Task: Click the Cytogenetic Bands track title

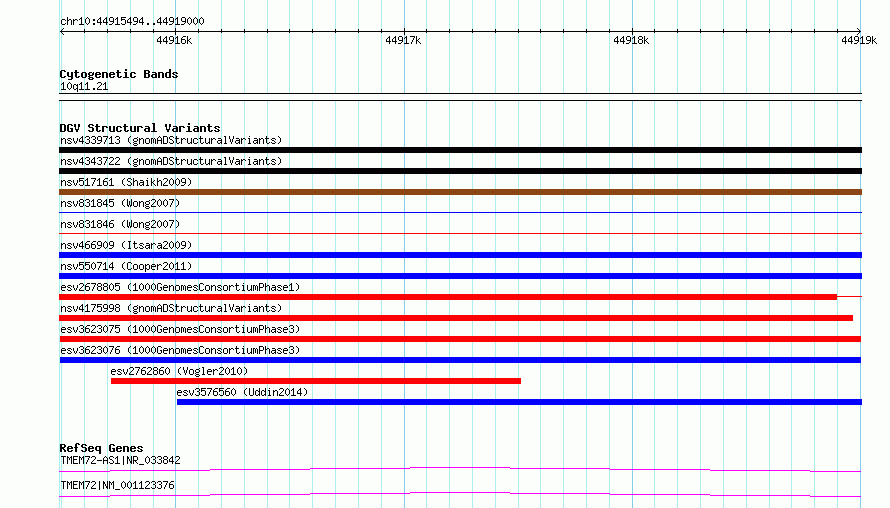Action: [x=119, y=74]
